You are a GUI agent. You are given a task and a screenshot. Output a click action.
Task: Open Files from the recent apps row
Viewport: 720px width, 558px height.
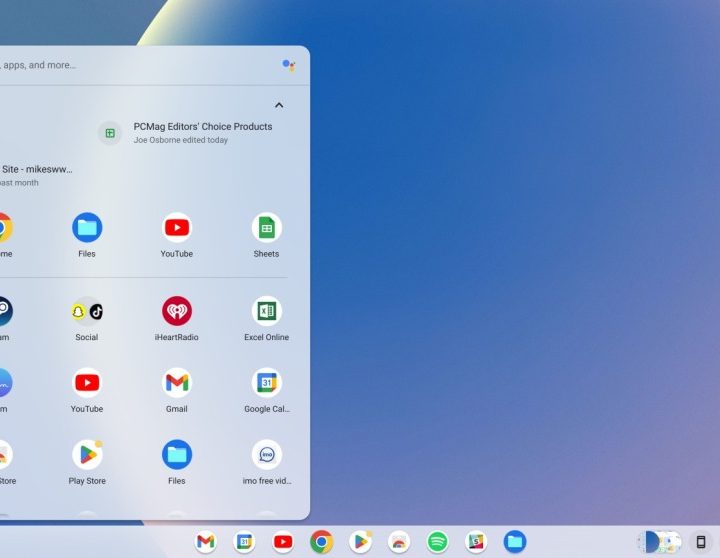tap(87, 227)
